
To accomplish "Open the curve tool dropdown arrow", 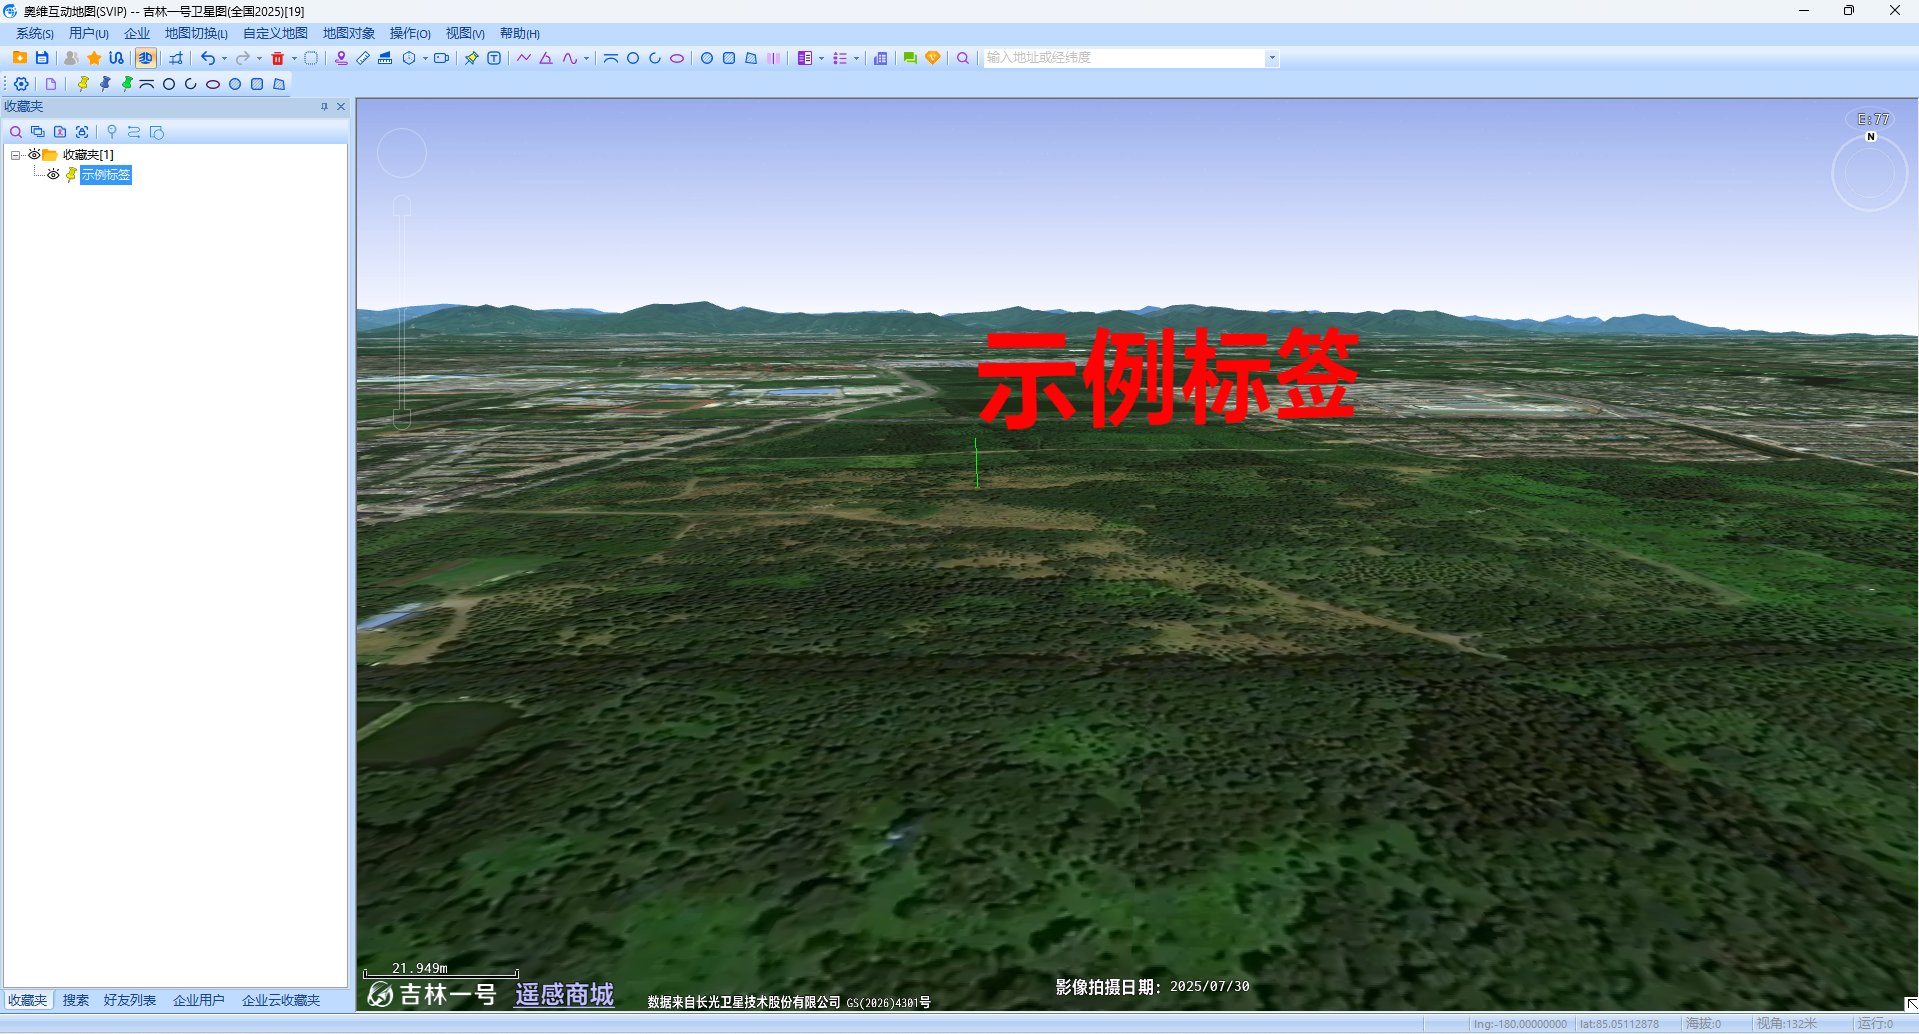I will point(586,58).
